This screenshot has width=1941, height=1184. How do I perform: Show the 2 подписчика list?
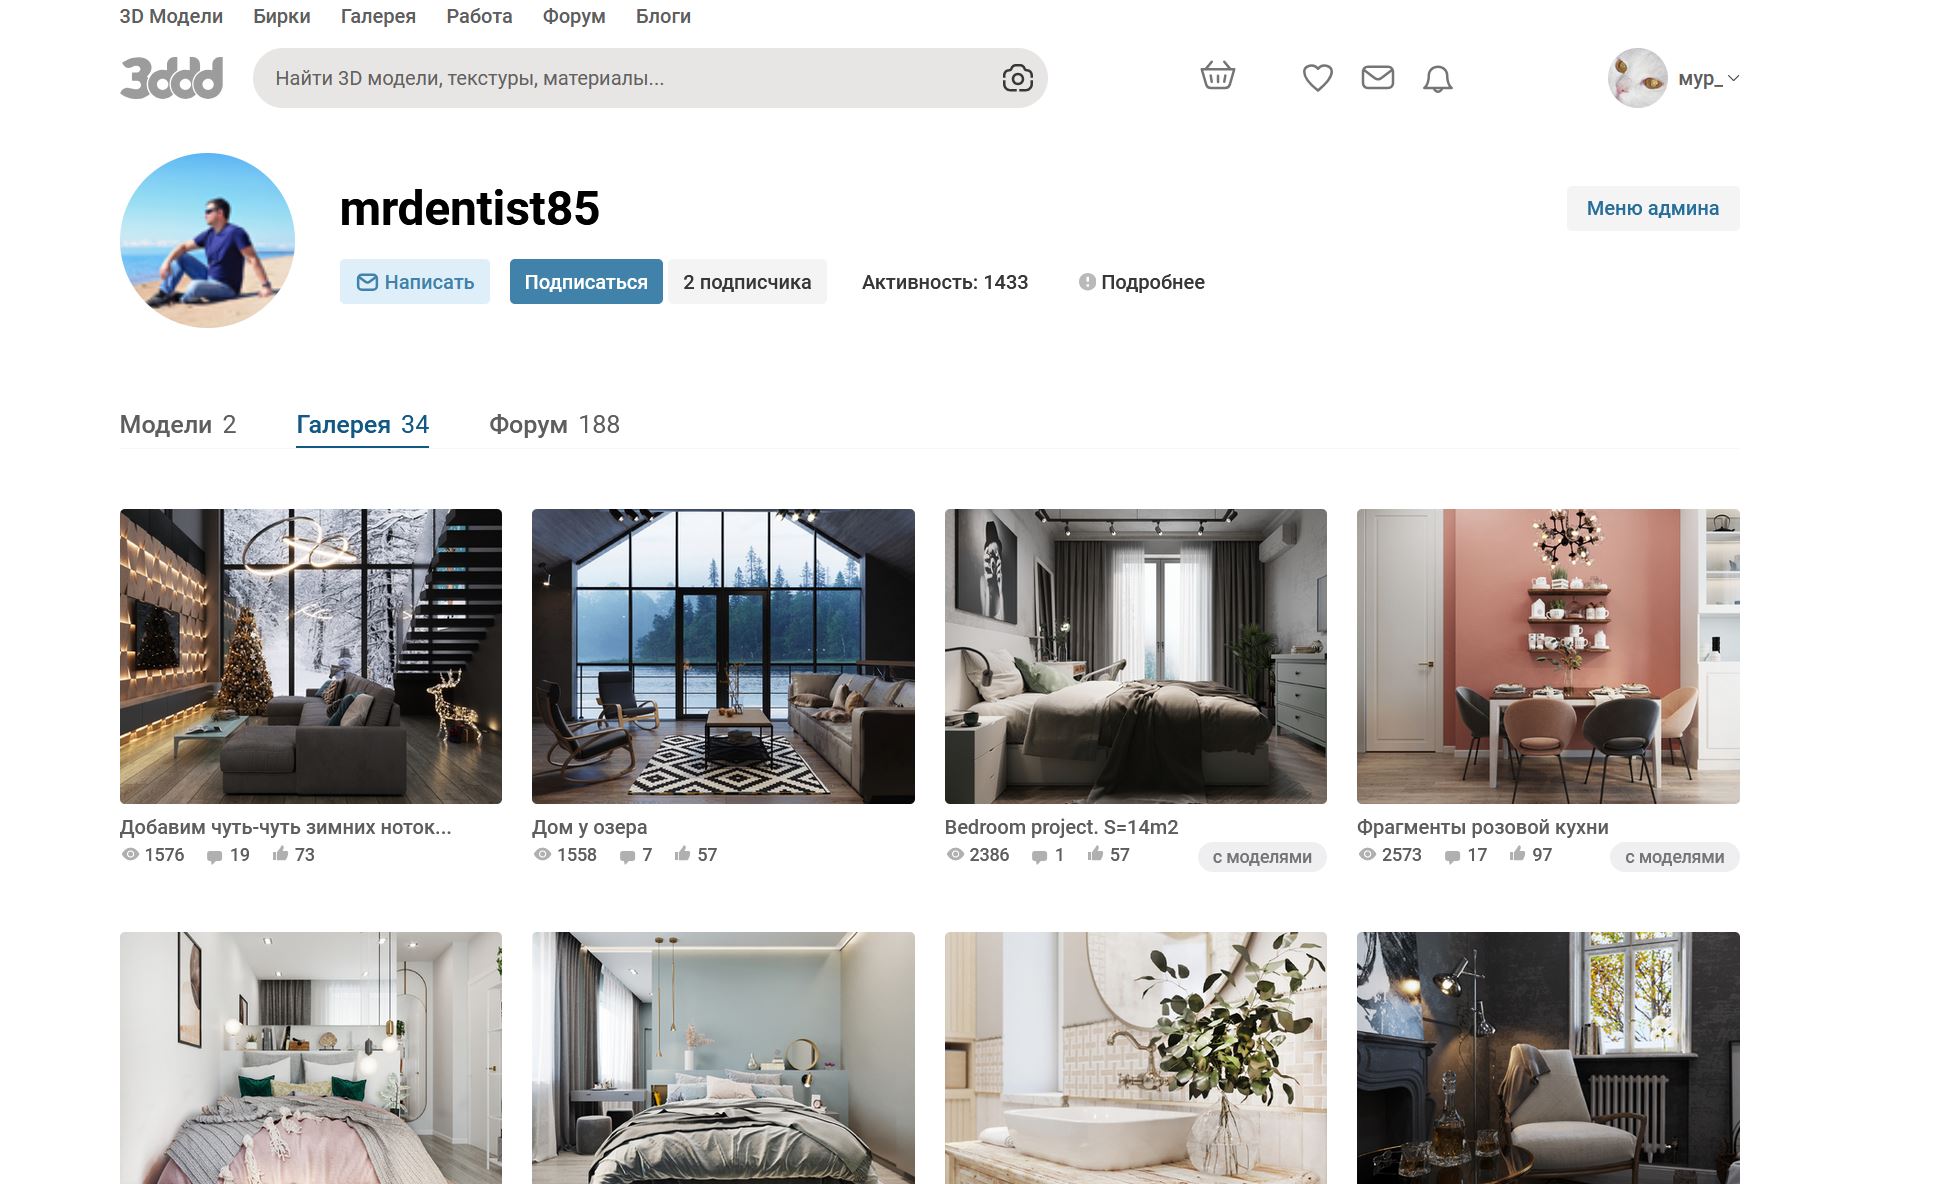coord(747,282)
